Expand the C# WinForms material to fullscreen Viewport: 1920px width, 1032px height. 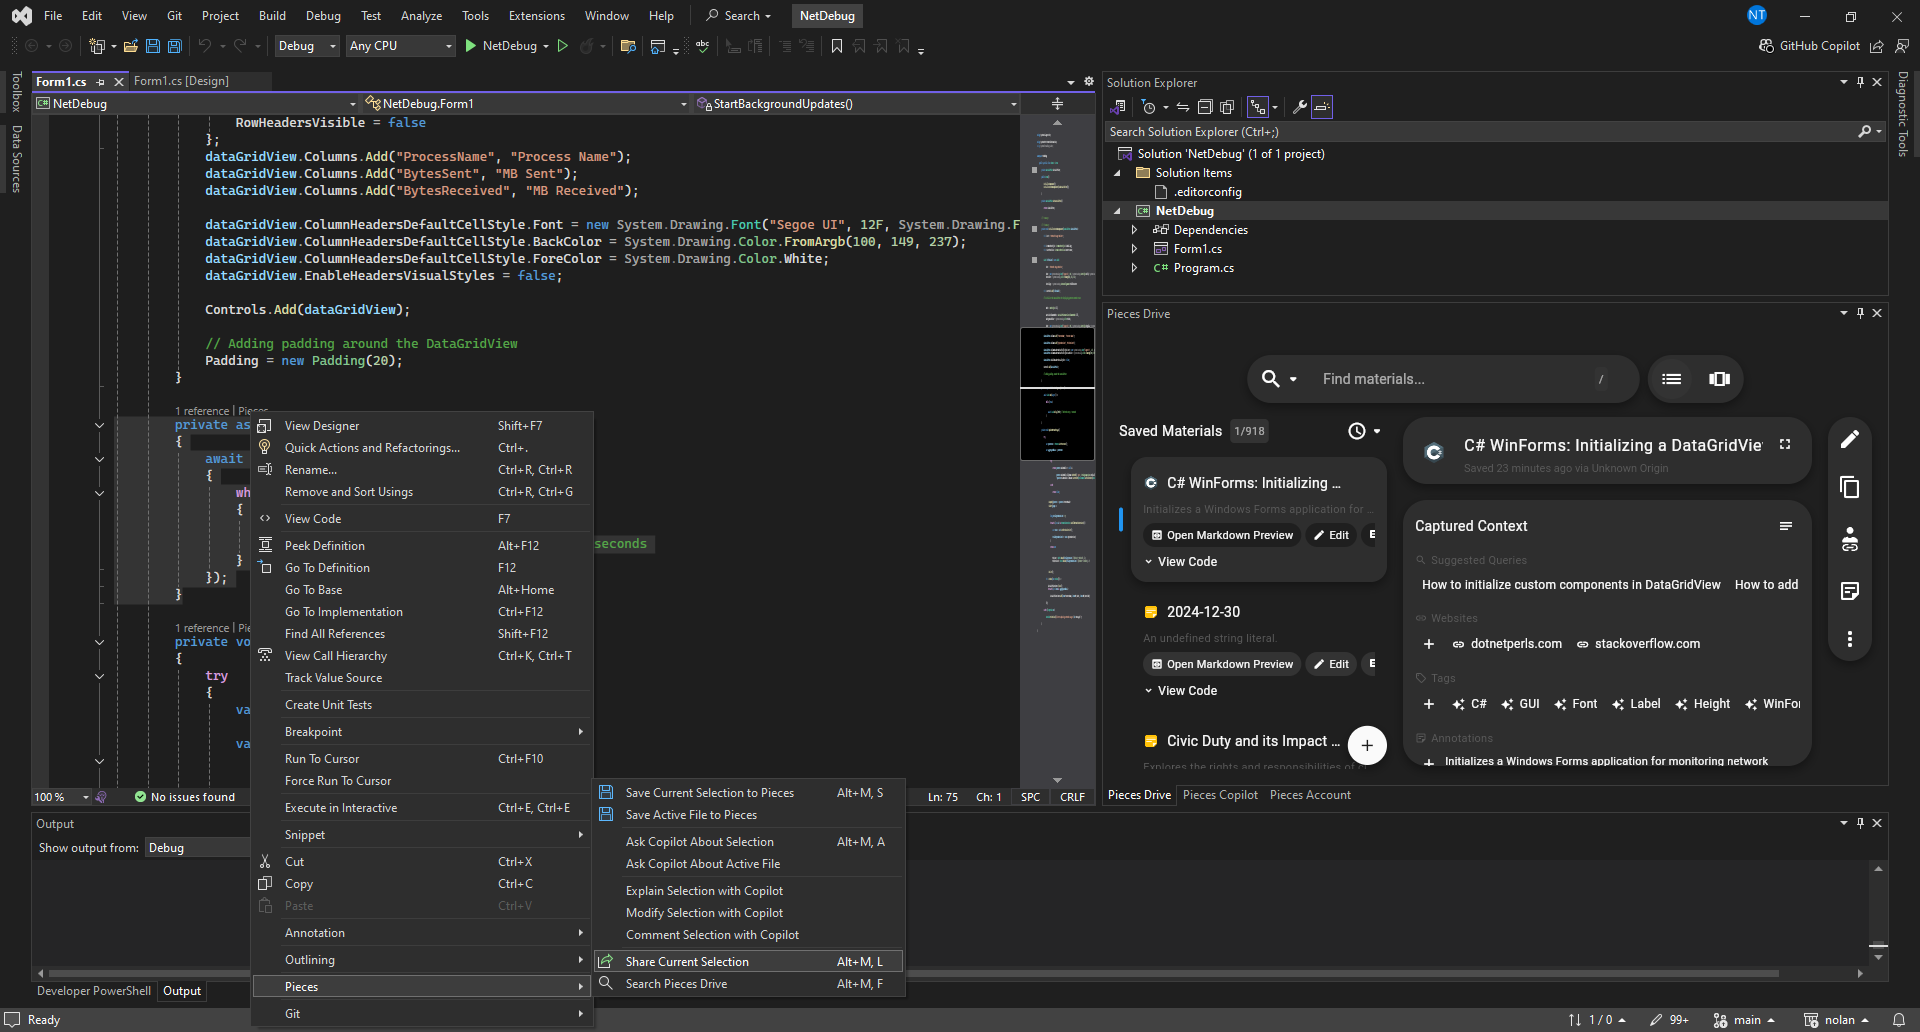coord(1785,445)
